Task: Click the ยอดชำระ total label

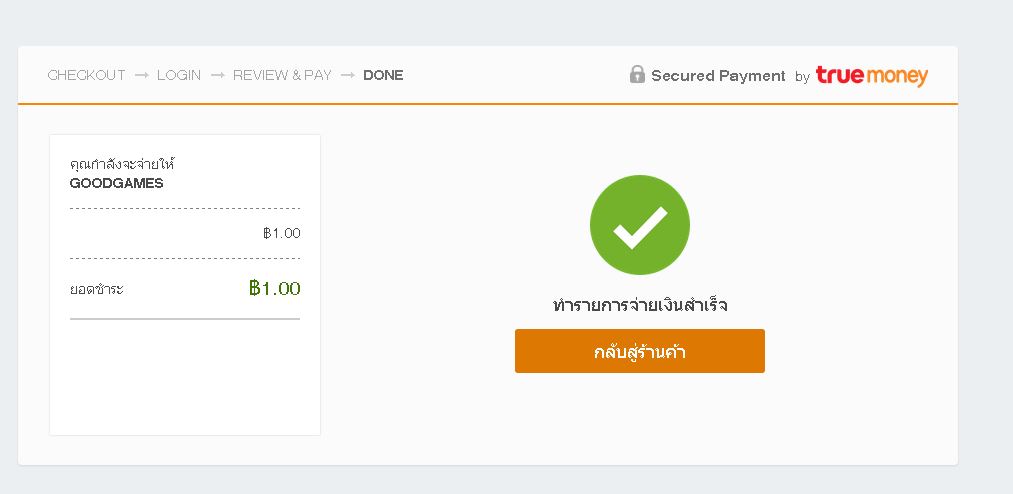Action: click(x=96, y=289)
